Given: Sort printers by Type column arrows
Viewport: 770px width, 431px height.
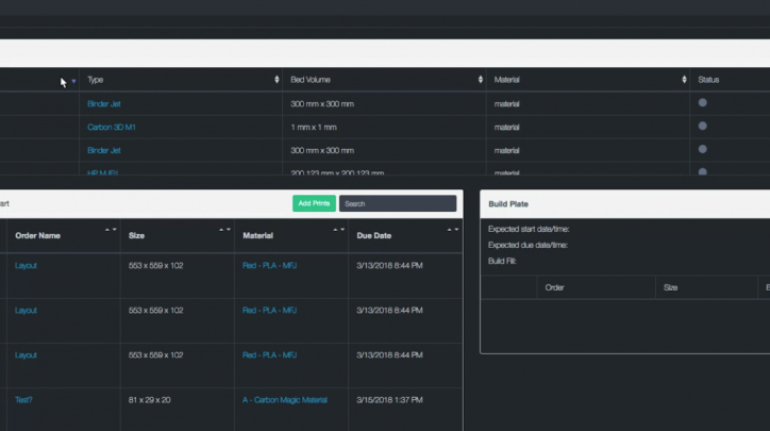Looking at the screenshot, I should coord(276,80).
